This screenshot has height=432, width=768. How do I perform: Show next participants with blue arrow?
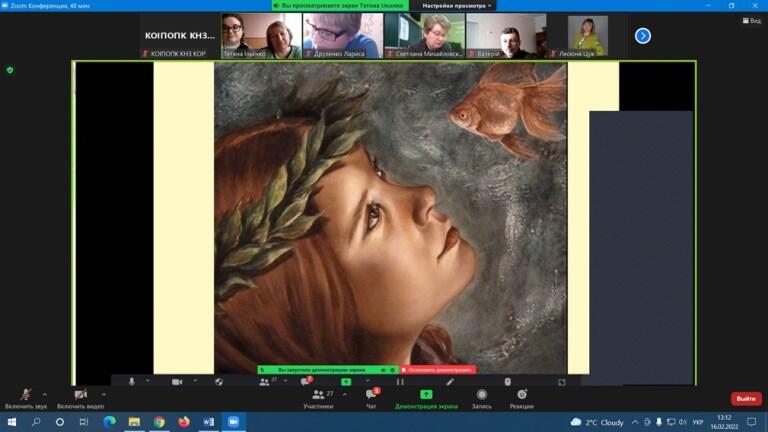pyautogui.click(x=643, y=36)
